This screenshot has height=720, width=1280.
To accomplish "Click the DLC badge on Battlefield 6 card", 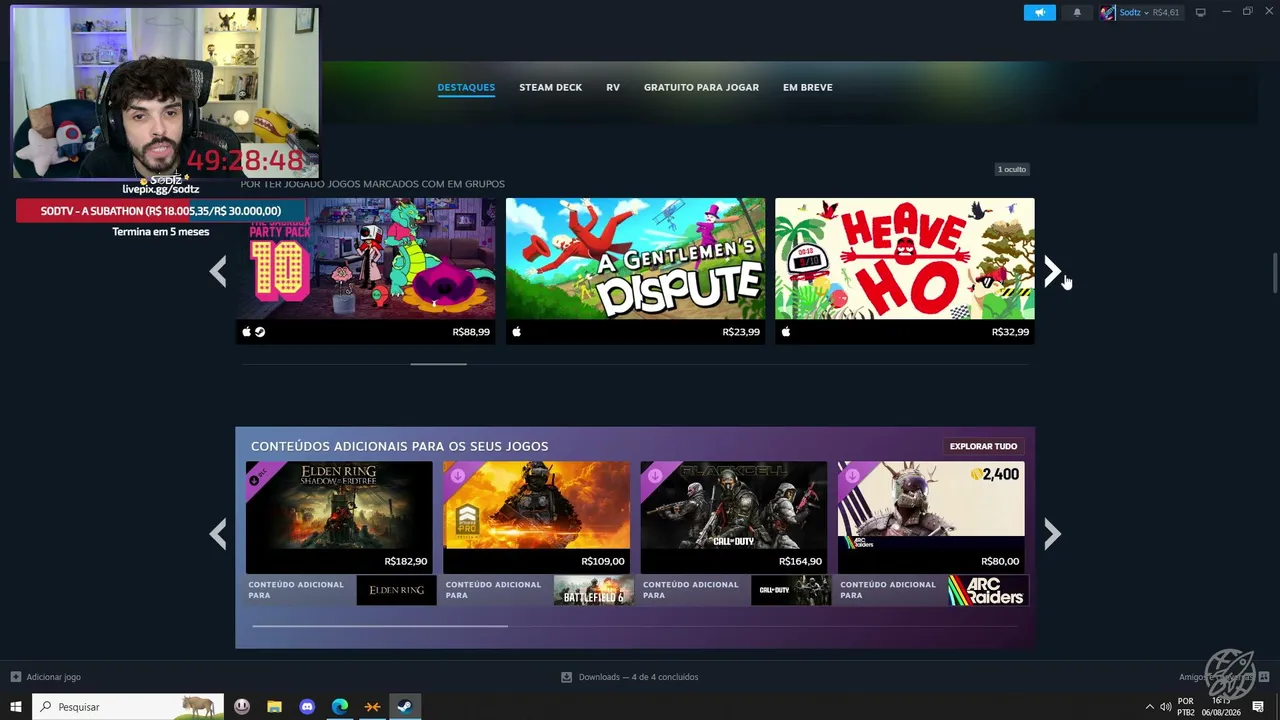I will (456, 475).
